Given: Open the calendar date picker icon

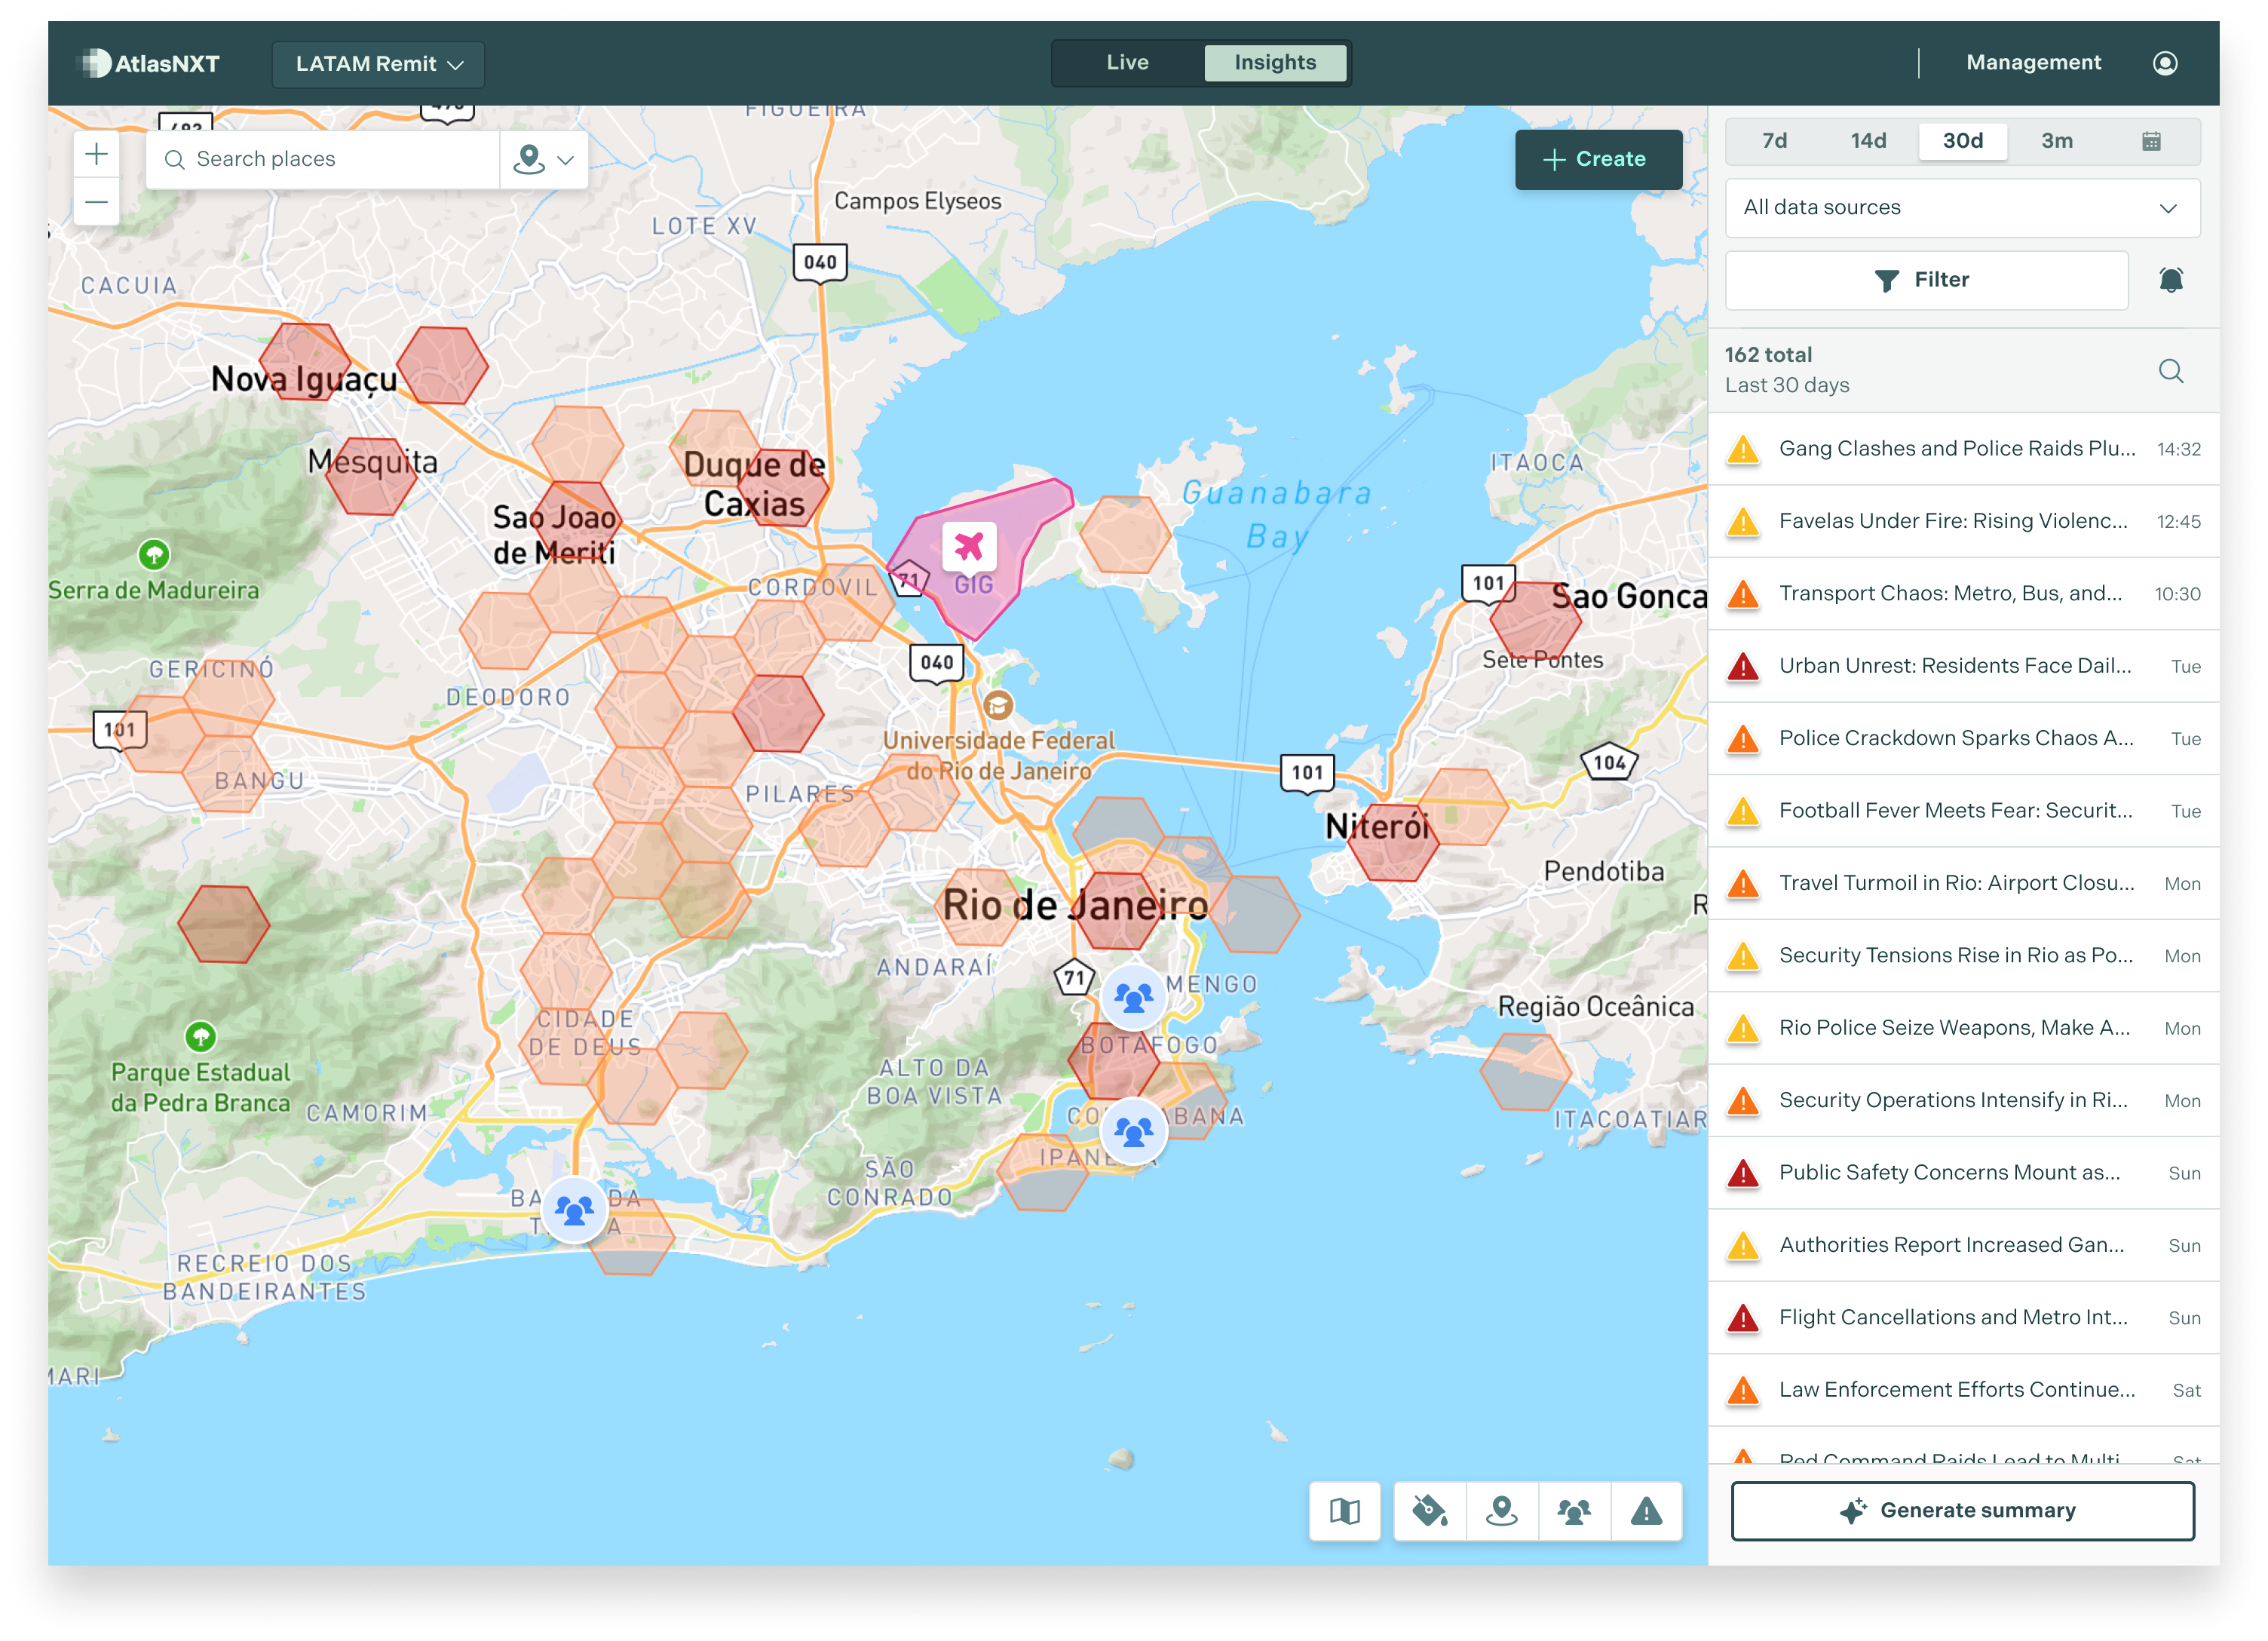Looking at the screenshot, I should click(2151, 141).
